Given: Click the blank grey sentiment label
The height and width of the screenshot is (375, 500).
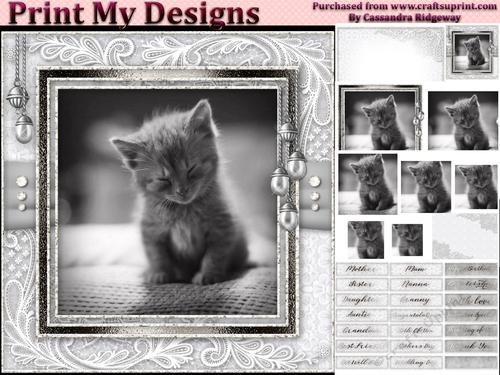Looking at the screenshot, I should tap(471, 362).
